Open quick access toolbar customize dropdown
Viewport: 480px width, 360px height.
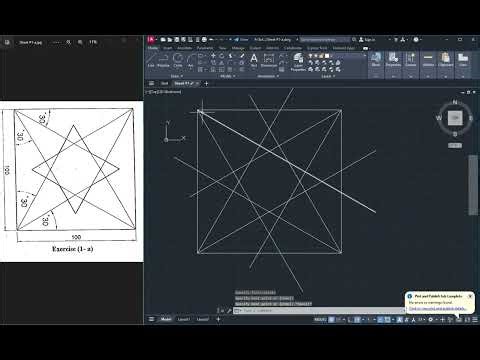230,40
